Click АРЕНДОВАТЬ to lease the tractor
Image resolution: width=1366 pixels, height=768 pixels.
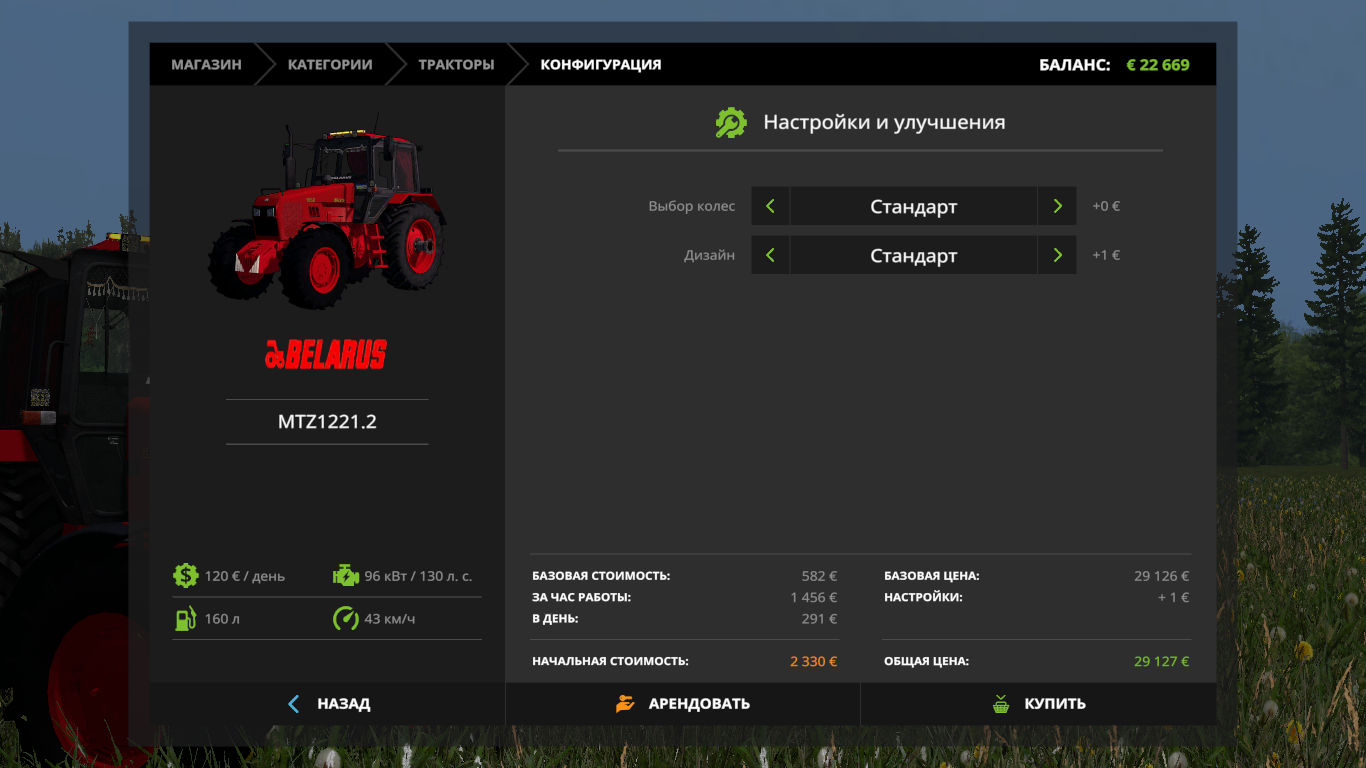click(x=683, y=704)
